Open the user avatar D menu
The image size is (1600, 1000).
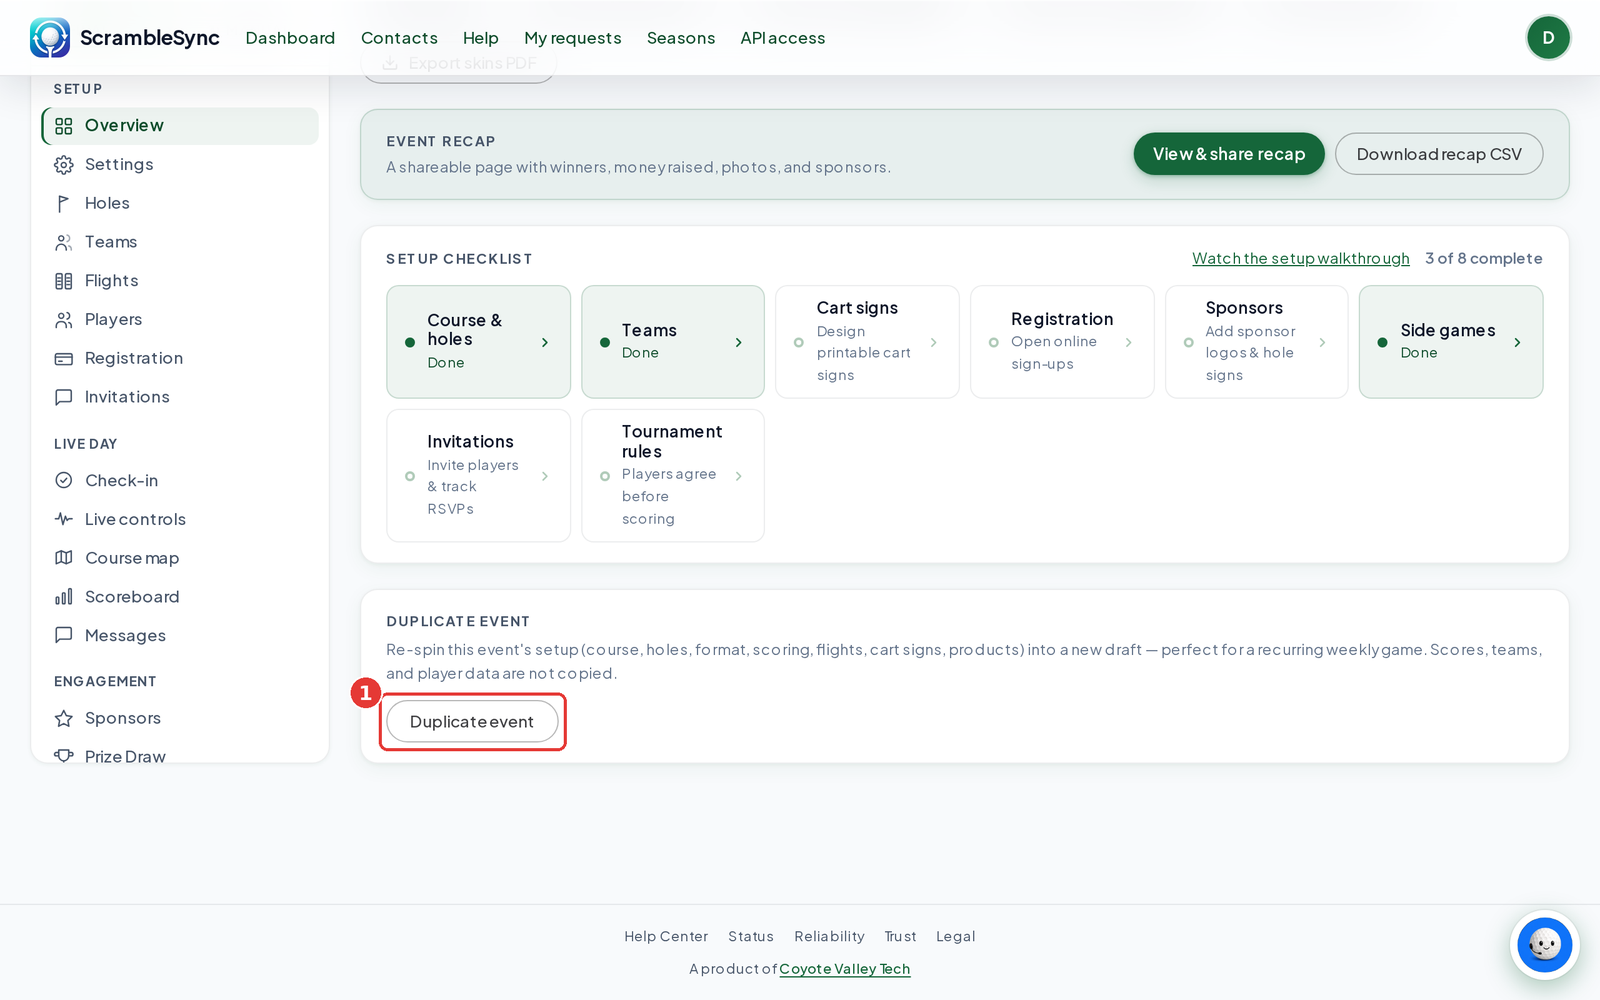pyautogui.click(x=1548, y=38)
